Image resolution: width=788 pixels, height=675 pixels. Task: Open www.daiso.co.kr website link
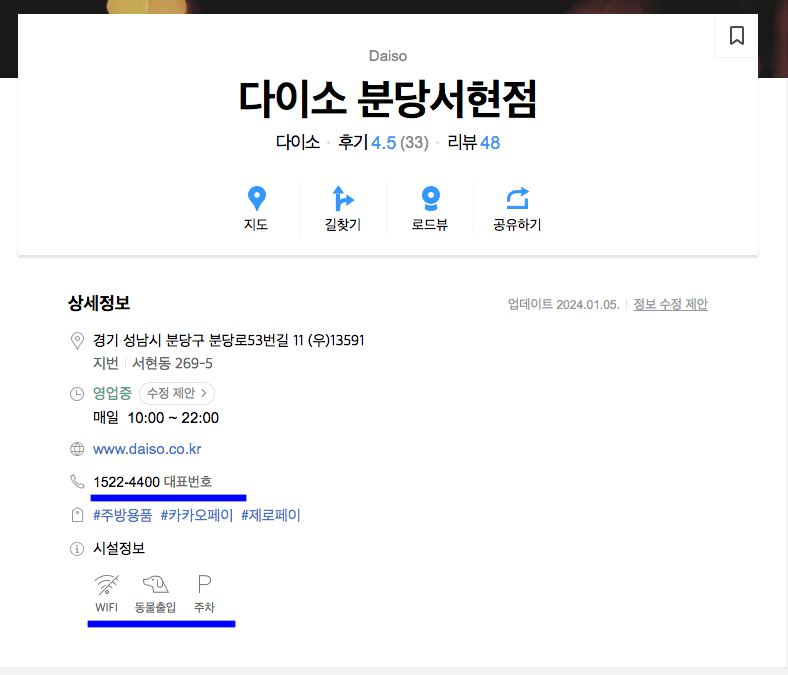[x=147, y=449]
